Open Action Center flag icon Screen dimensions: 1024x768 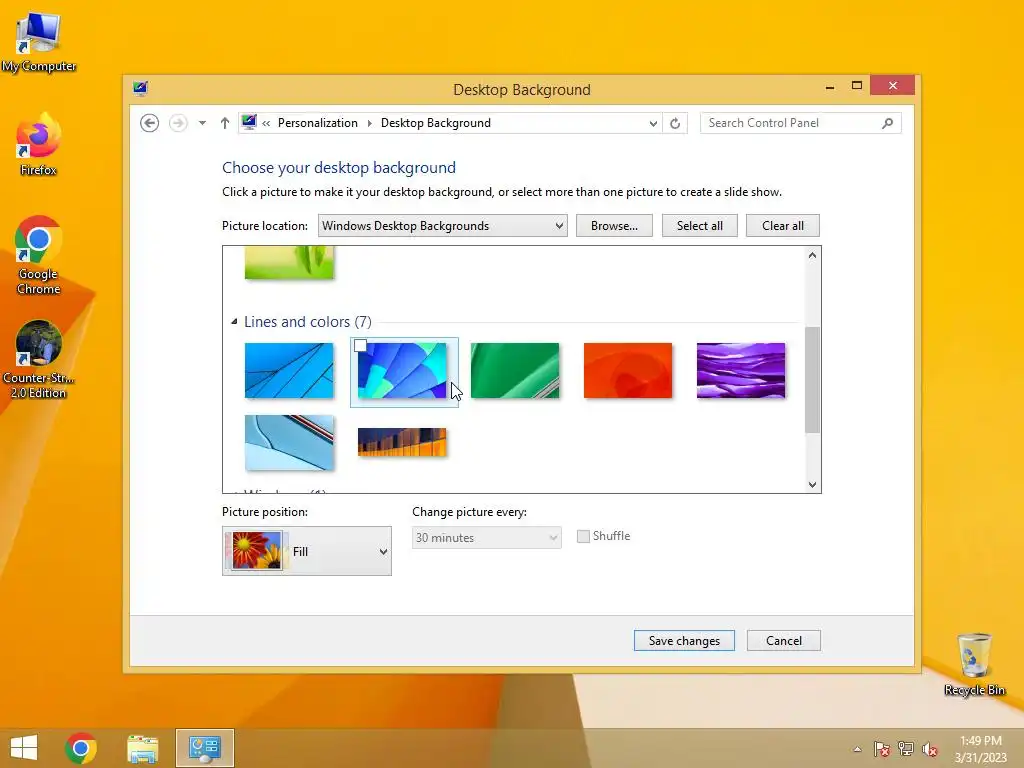[882, 749]
